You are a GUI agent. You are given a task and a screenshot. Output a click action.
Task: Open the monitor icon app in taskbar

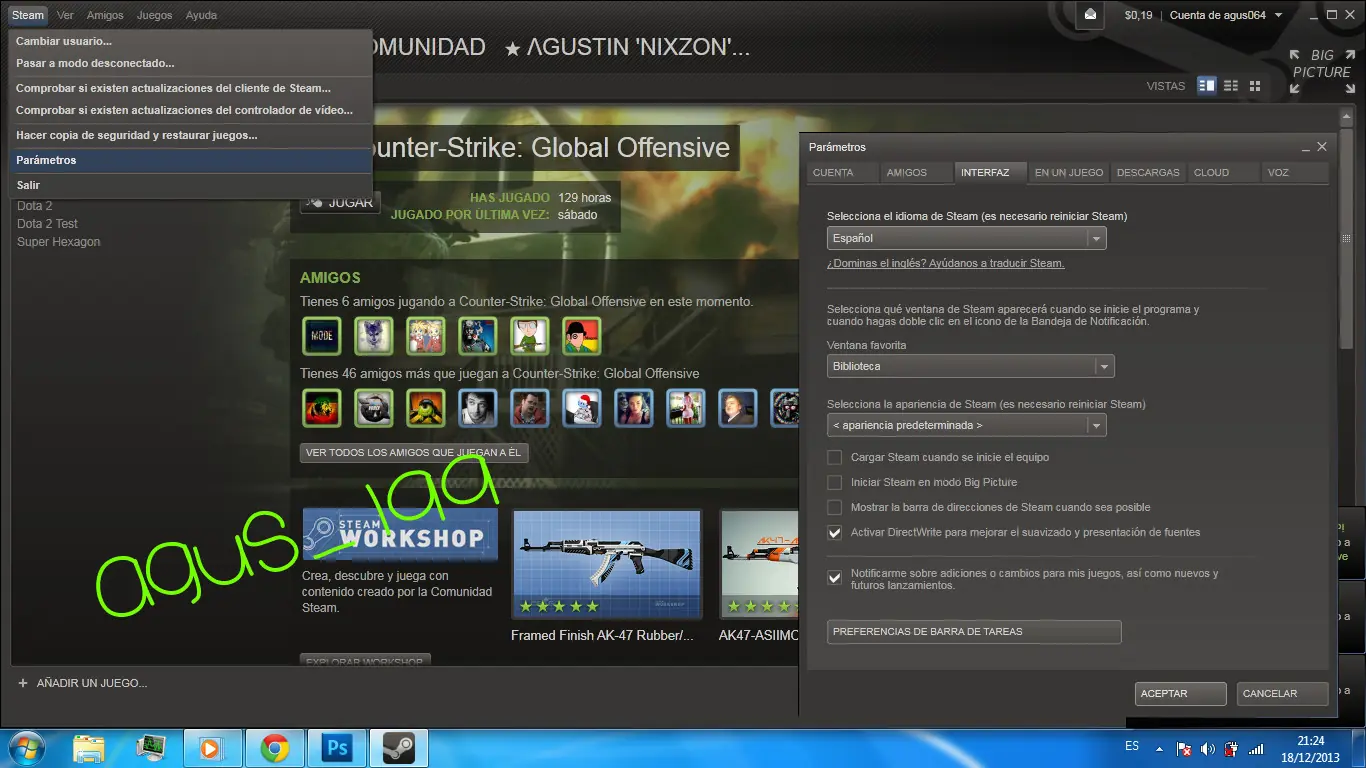coord(151,748)
